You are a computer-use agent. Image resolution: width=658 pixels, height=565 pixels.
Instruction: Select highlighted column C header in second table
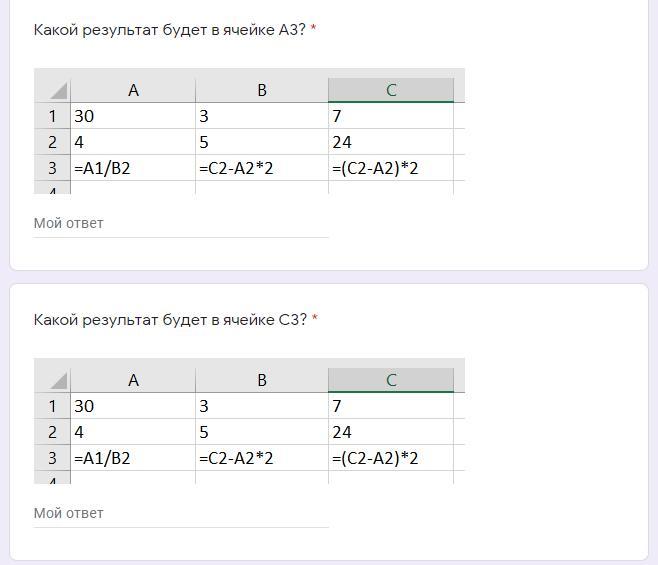tap(391, 380)
